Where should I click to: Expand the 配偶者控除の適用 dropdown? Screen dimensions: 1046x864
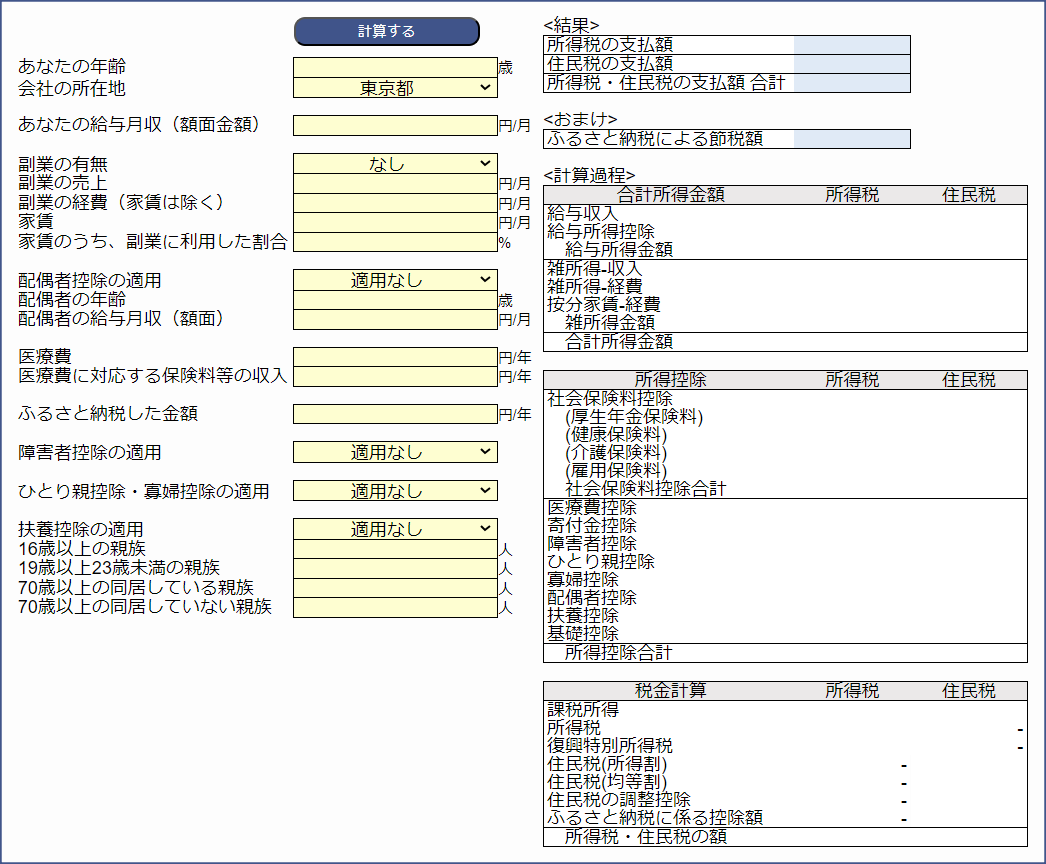[x=395, y=280]
